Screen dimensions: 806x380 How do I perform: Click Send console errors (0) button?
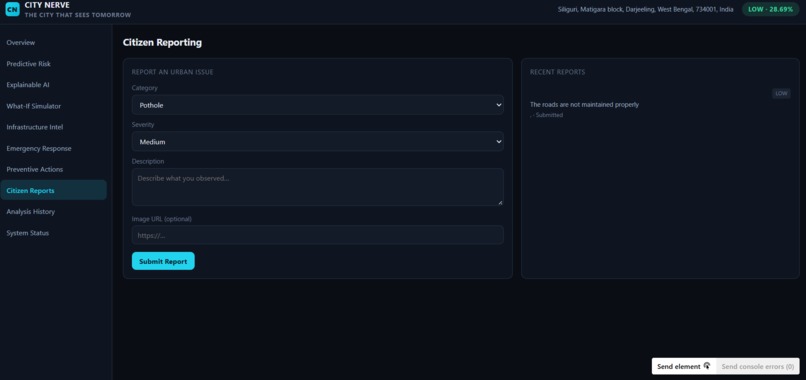(x=757, y=366)
